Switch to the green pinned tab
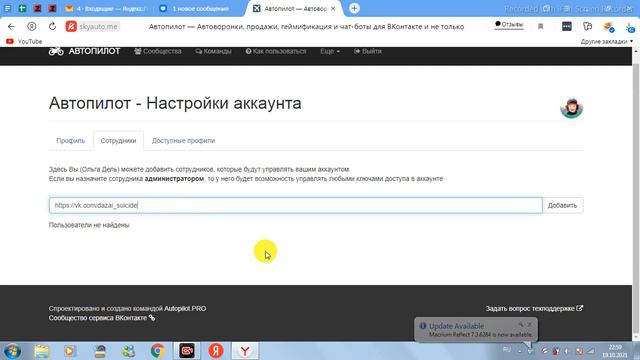The width and height of the screenshot is (640, 360). [x=22, y=8]
